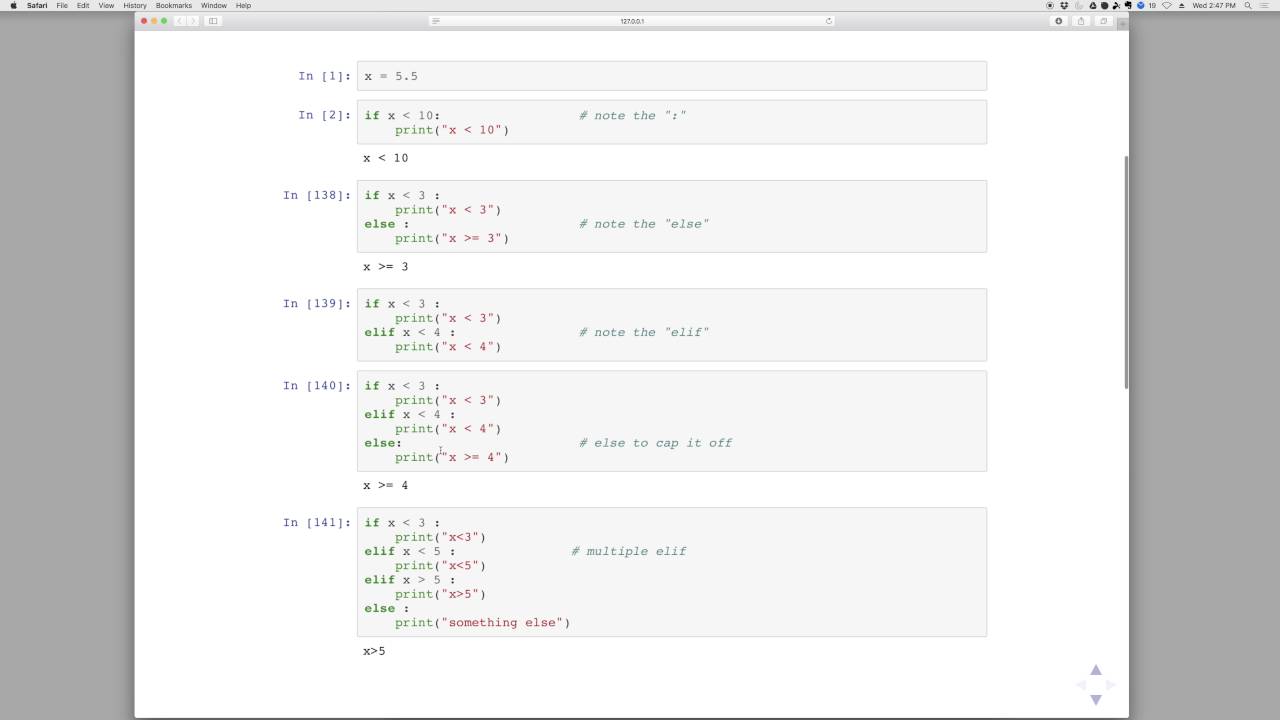Show all tabs overview
1280x720 pixels.
1104,21
